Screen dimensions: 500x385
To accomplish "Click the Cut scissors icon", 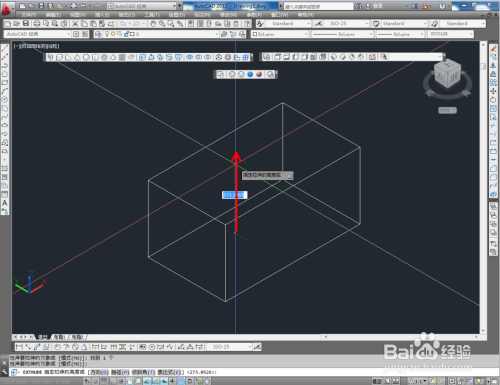I will point(75,24).
